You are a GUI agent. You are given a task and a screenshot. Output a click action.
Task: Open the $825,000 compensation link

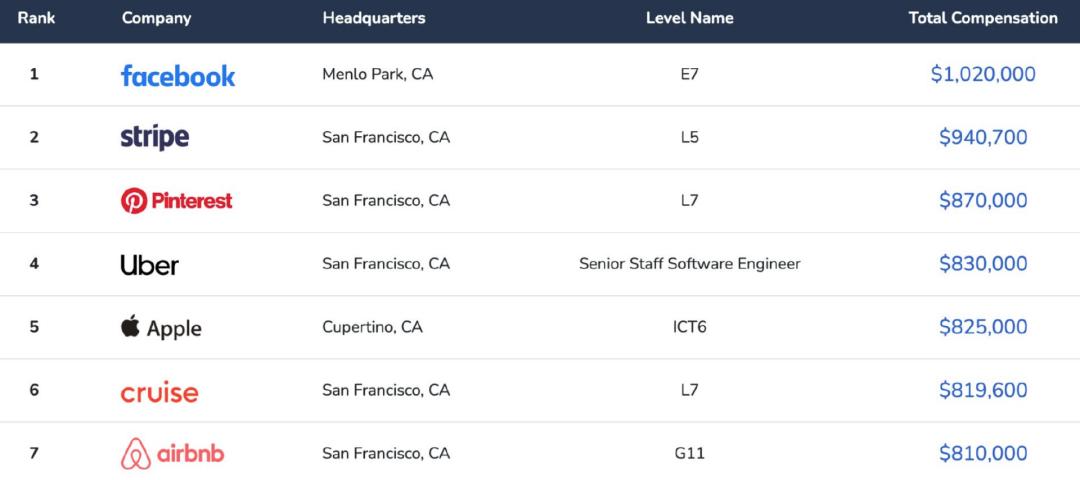pyautogui.click(x=983, y=327)
